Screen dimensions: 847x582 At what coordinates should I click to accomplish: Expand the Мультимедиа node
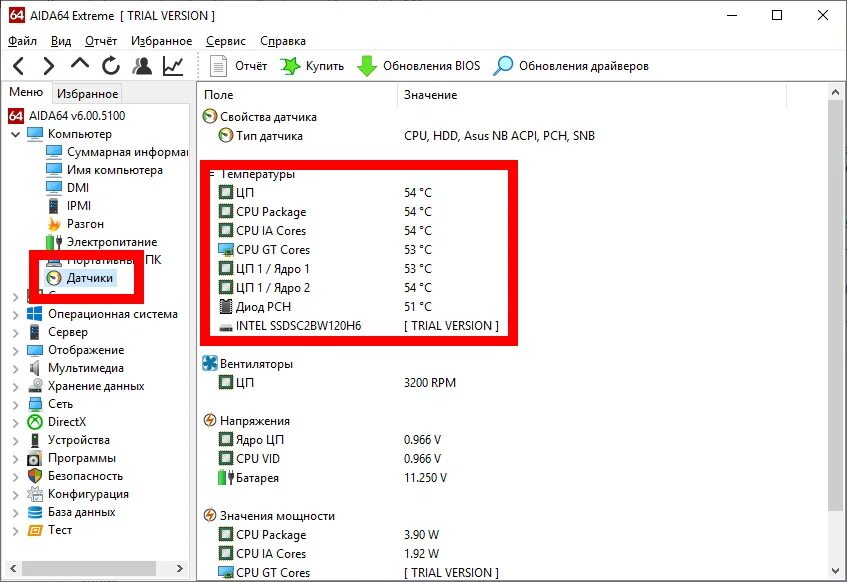pyautogui.click(x=15, y=369)
